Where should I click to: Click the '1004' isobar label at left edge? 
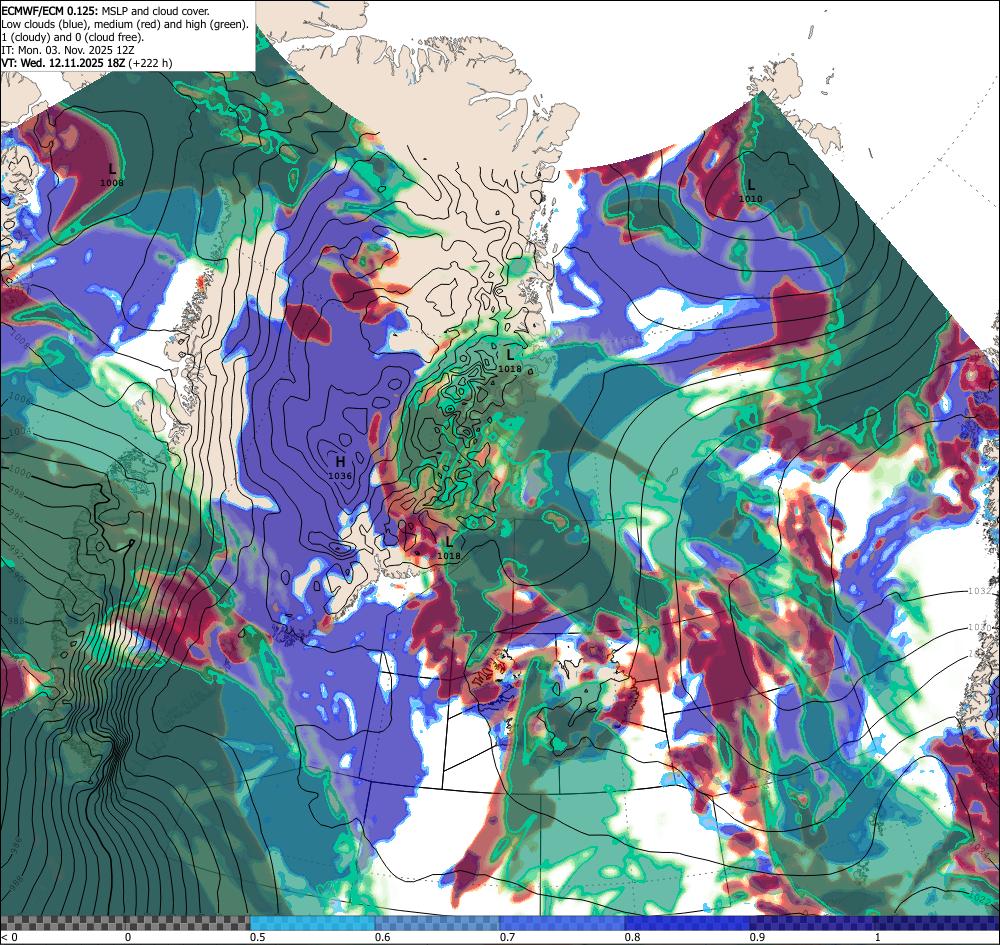19,432
